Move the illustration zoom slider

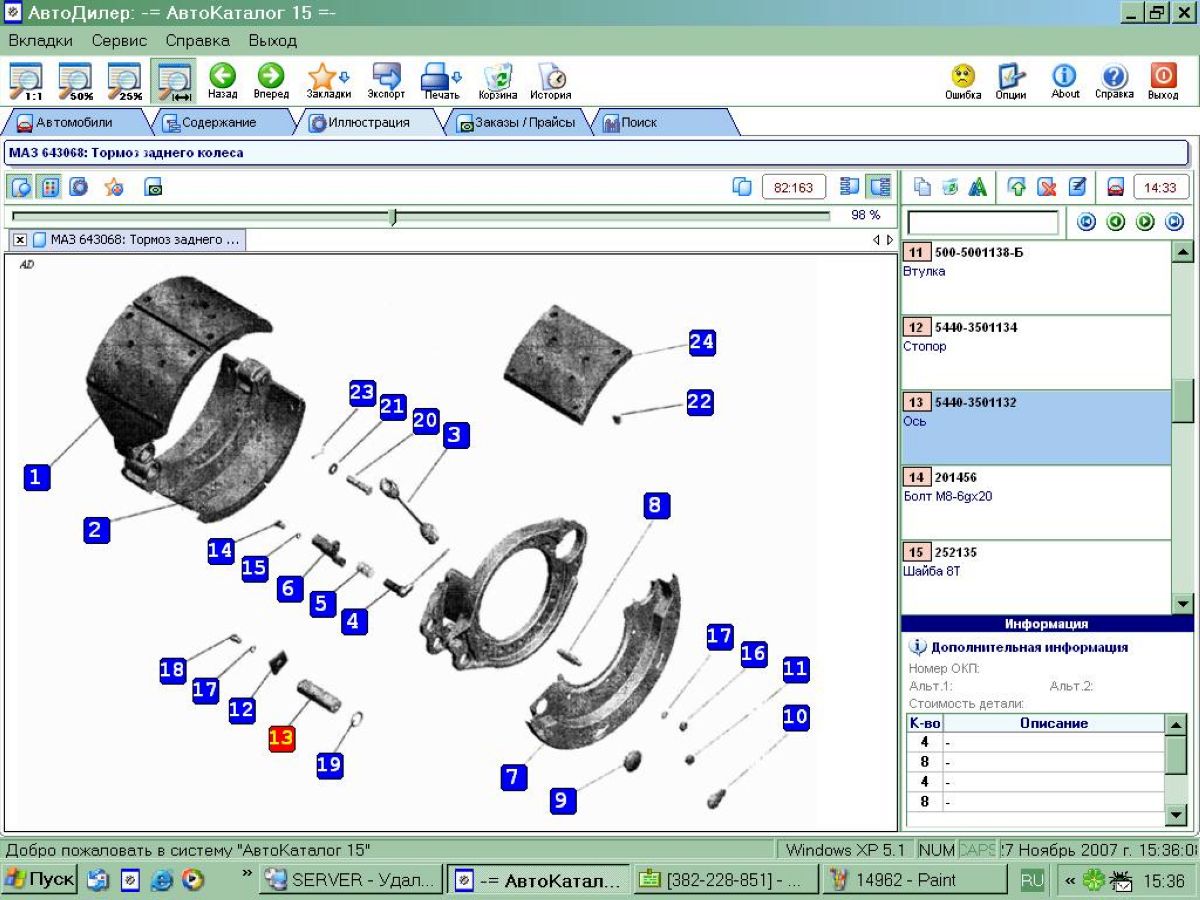click(x=393, y=216)
